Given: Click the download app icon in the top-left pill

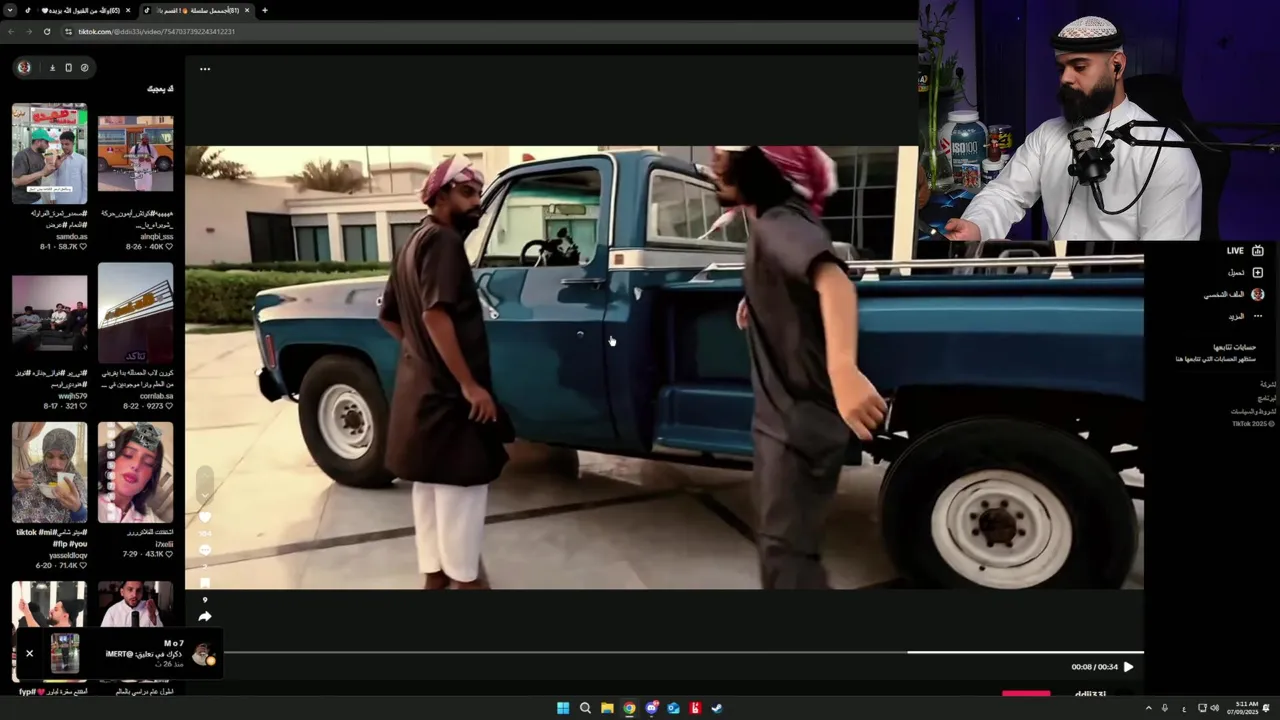Looking at the screenshot, I should 52,68.
